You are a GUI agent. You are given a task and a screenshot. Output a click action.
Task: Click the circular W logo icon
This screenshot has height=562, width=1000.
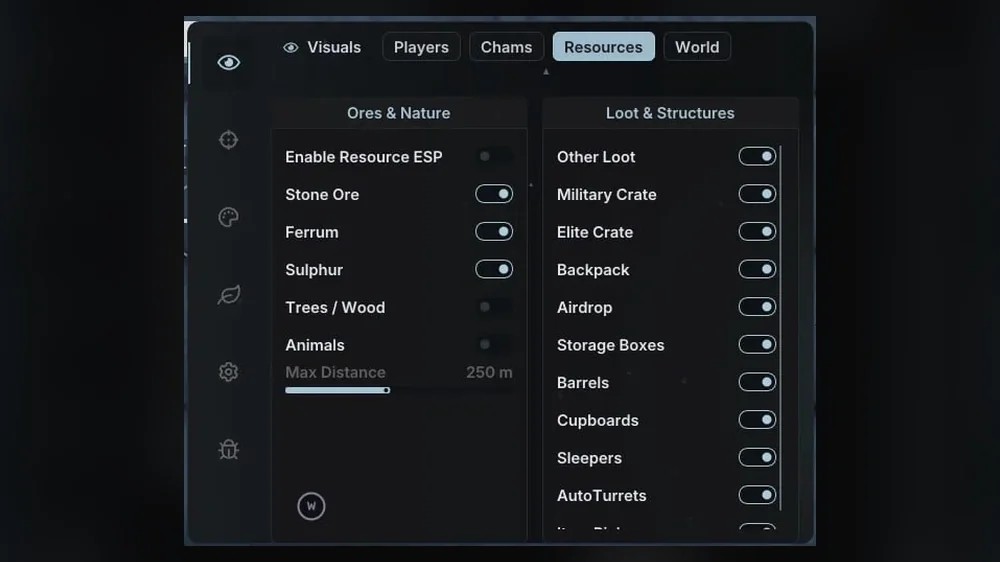[311, 506]
